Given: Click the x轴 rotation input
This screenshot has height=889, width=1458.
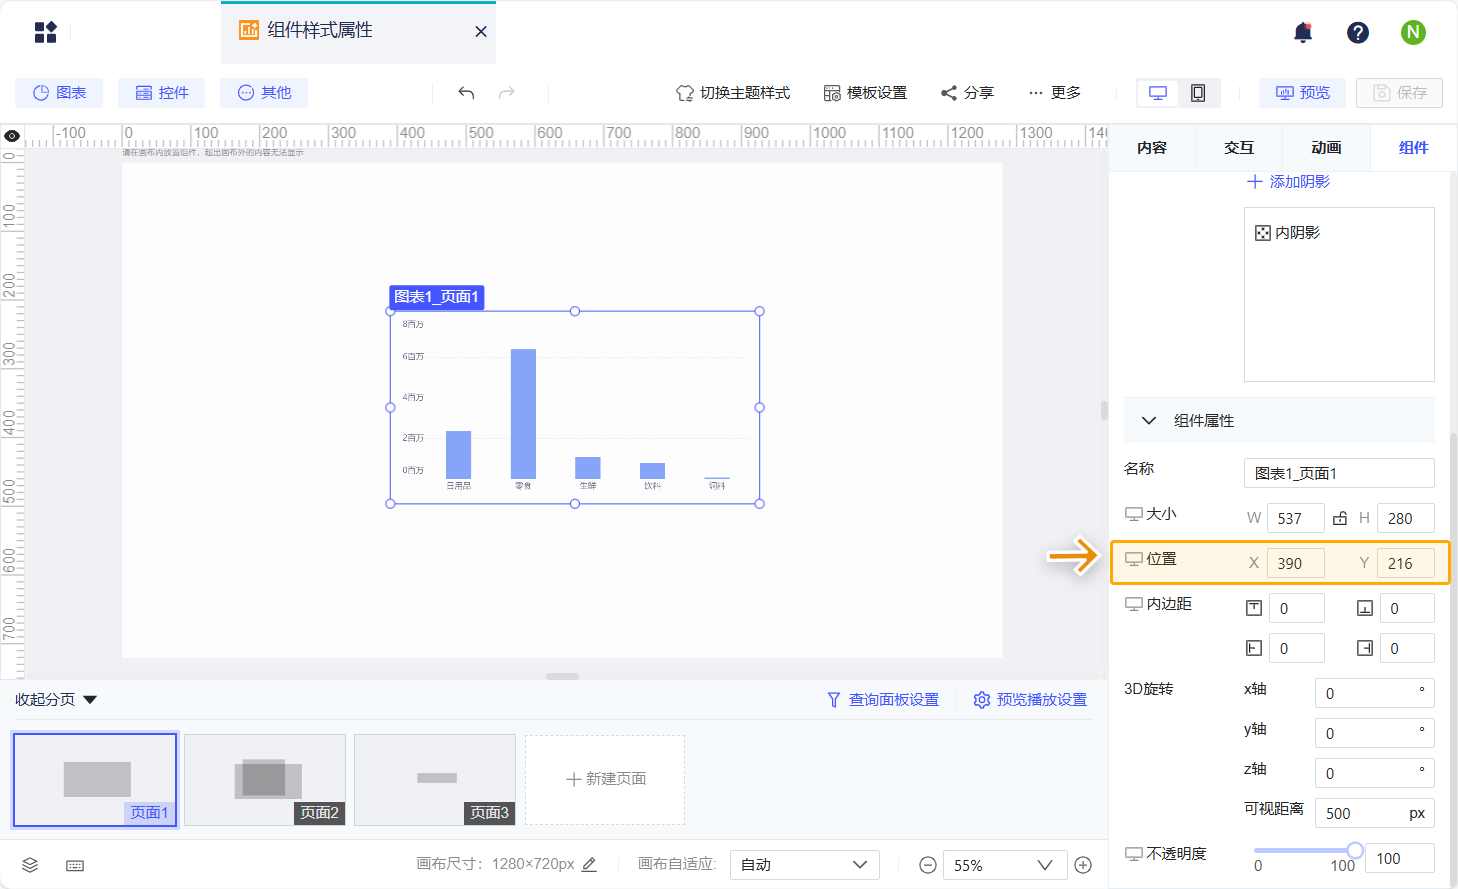Looking at the screenshot, I should click(x=1374, y=693).
